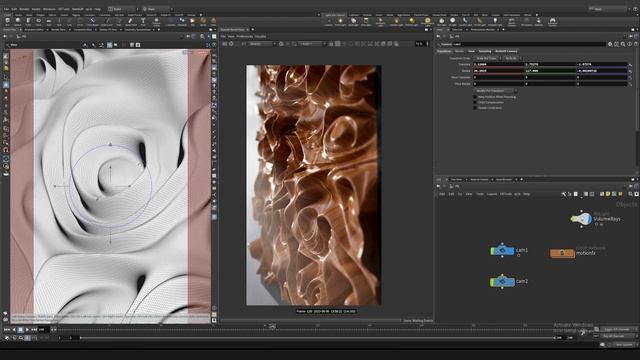Click the Key All Channels button
Viewport: 640px width, 360px height.
(616, 336)
